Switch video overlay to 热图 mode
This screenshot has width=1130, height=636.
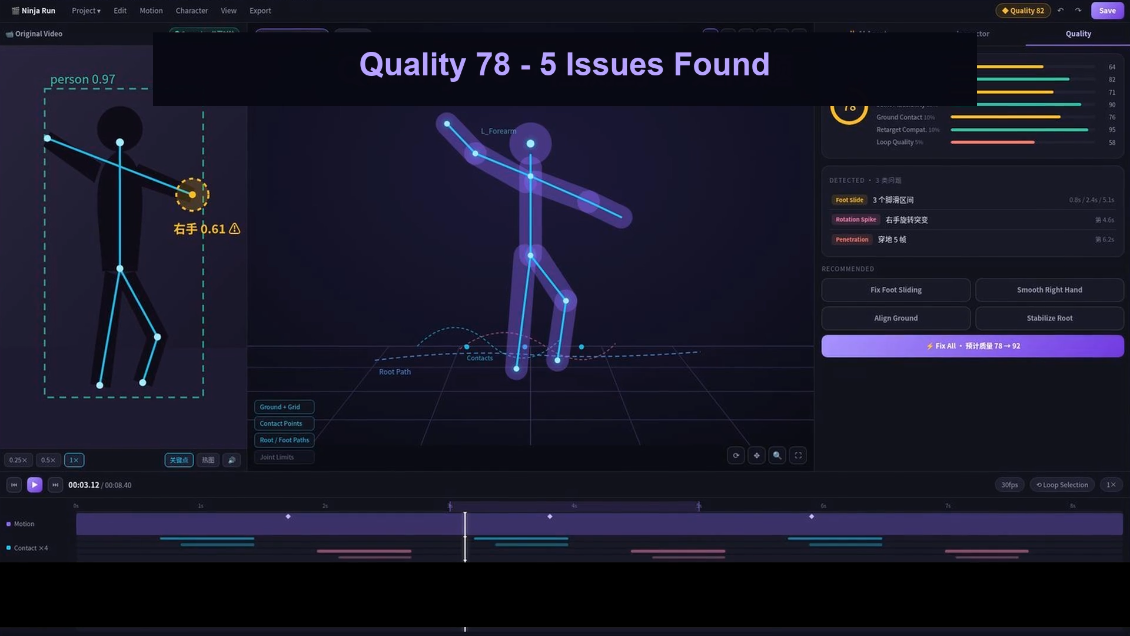click(x=208, y=460)
